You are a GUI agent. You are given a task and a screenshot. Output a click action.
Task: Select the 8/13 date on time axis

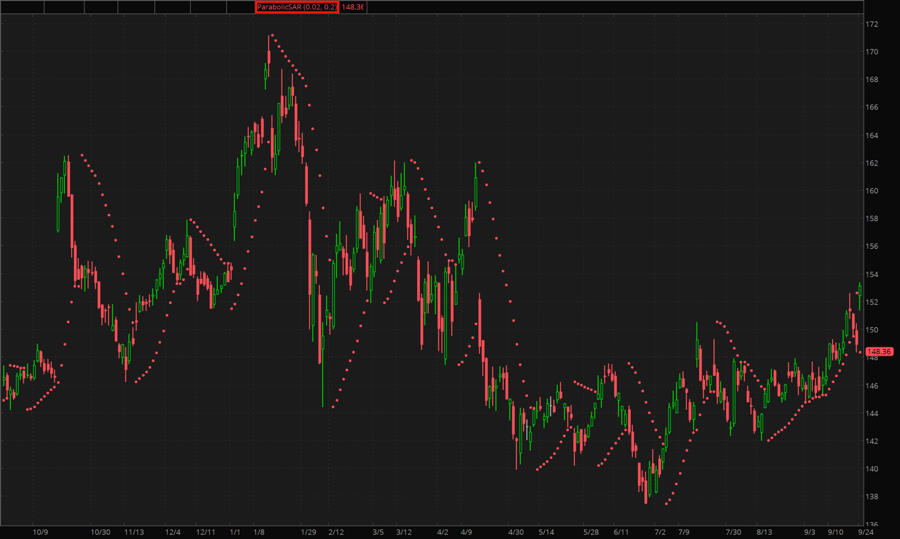click(765, 532)
